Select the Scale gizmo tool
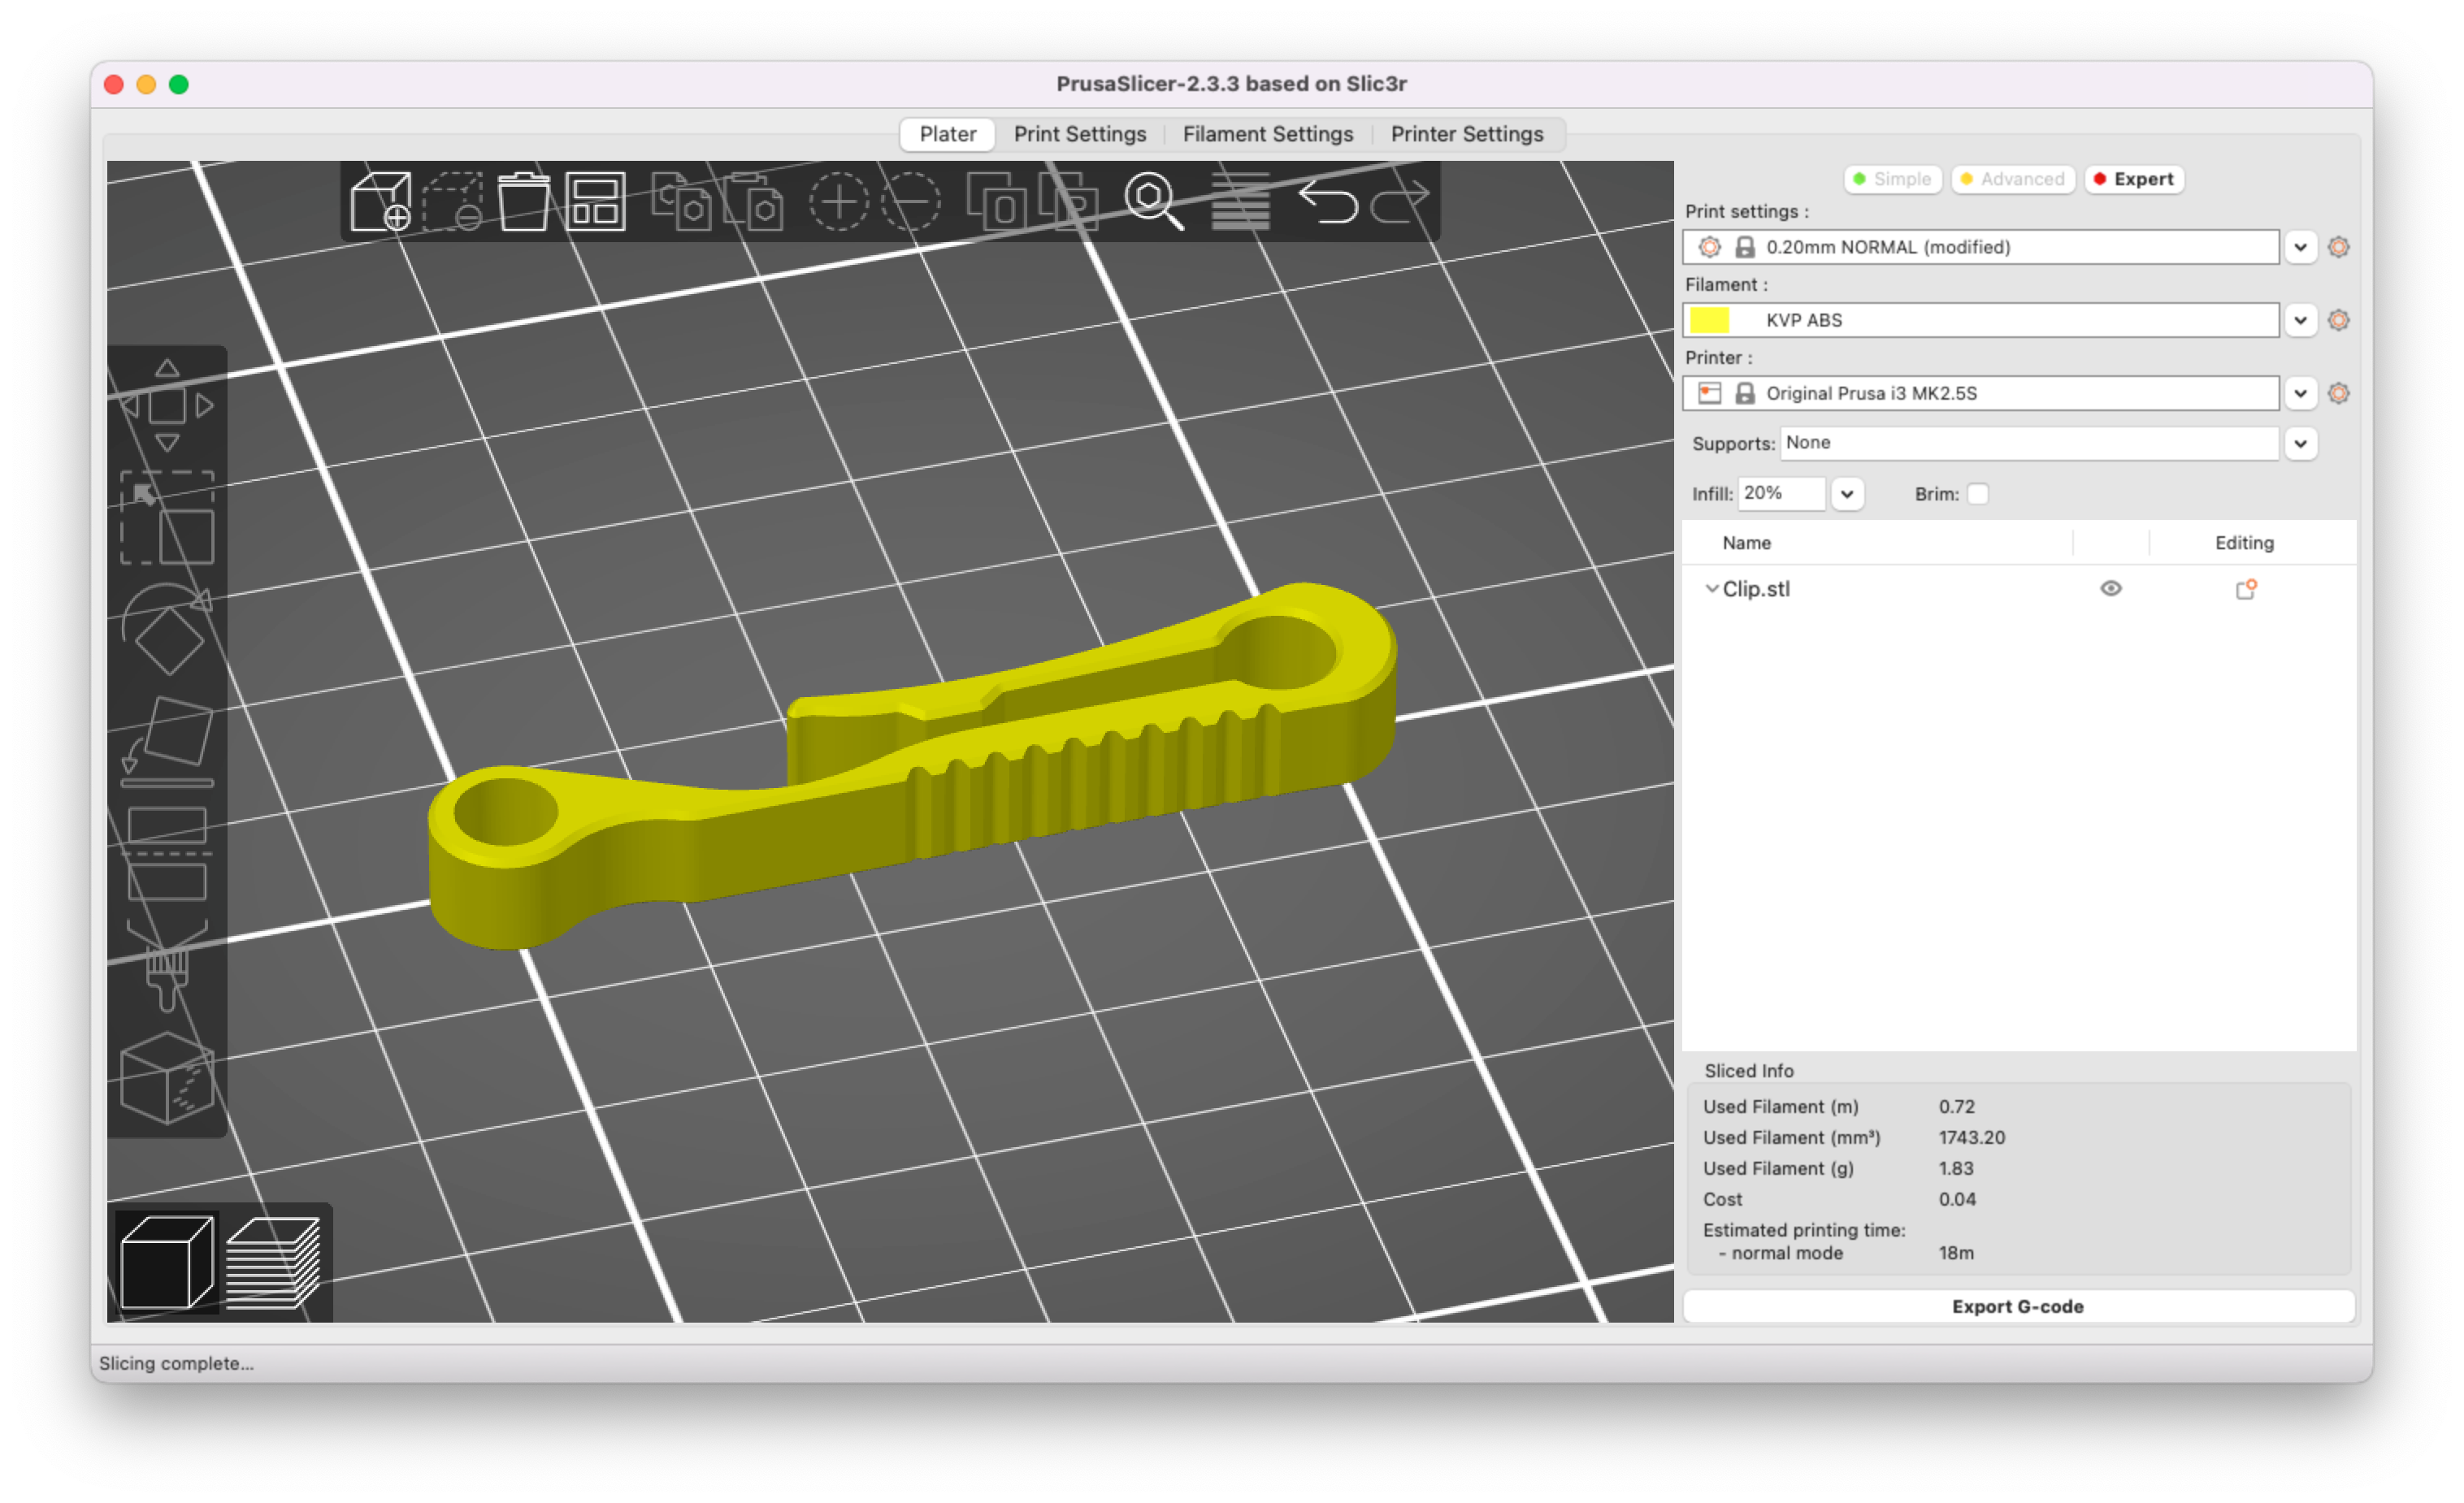The image size is (2464, 1503). point(167,518)
